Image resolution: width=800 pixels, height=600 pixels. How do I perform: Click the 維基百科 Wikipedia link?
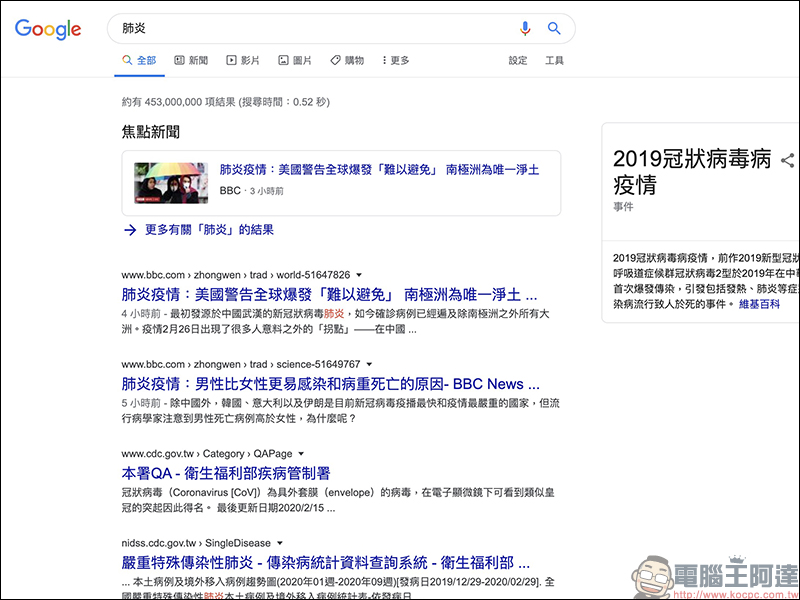pos(759,303)
